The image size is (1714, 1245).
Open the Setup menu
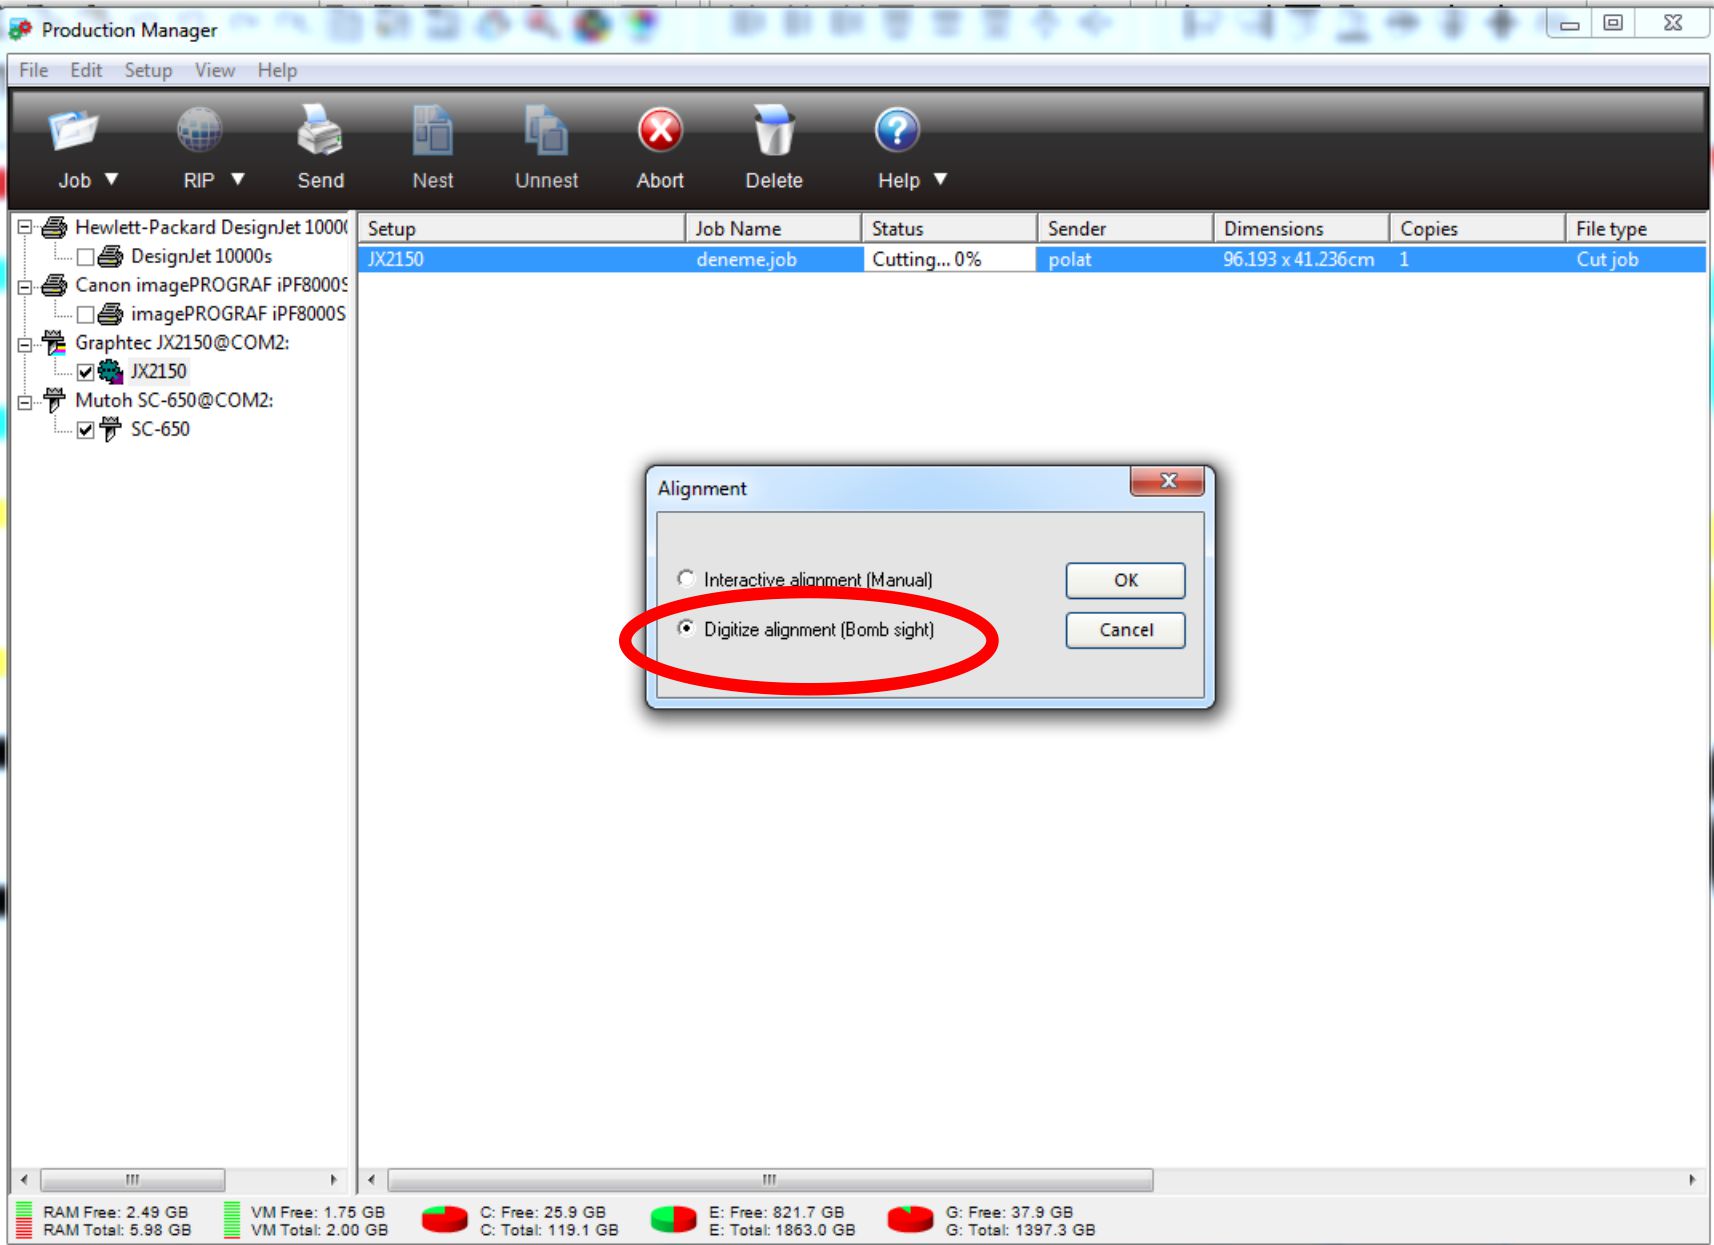click(x=148, y=70)
